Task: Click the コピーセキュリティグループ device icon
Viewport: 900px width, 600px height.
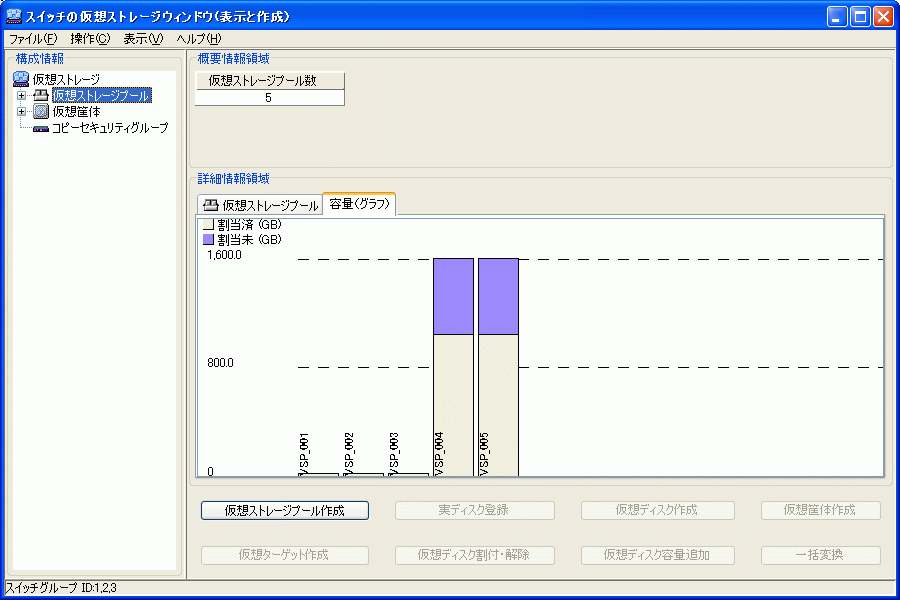Action: point(41,129)
